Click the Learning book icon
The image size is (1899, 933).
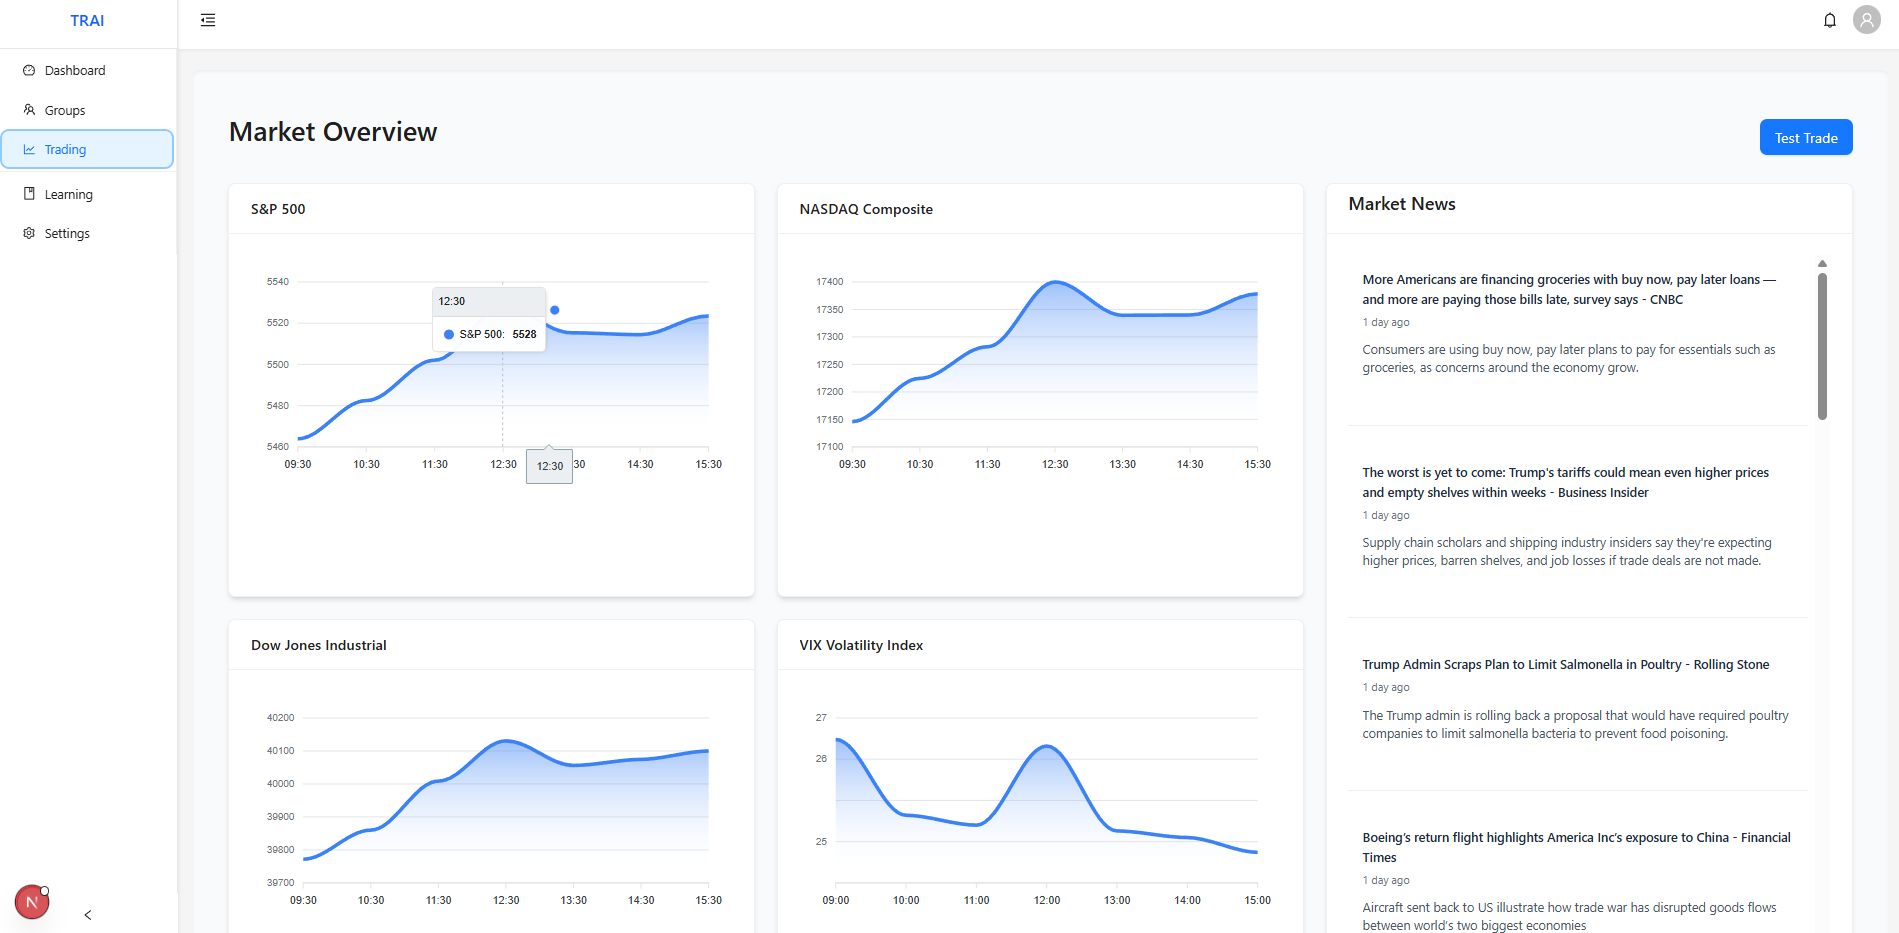pyautogui.click(x=29, y=194)
